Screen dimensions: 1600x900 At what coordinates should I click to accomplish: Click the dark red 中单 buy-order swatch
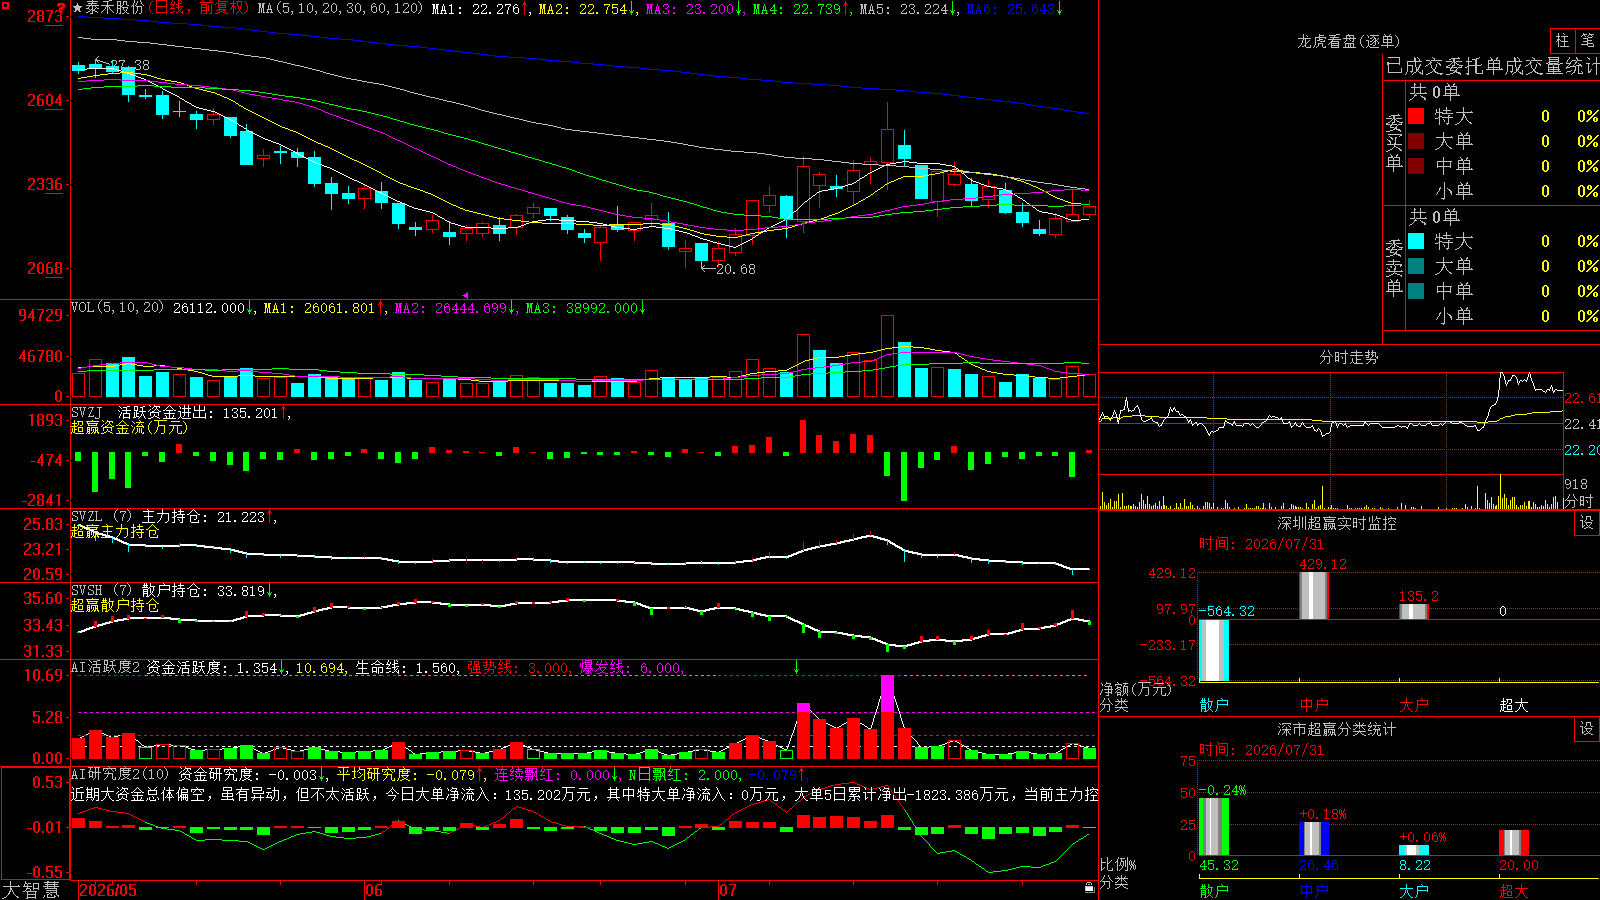pos(1416,166)
